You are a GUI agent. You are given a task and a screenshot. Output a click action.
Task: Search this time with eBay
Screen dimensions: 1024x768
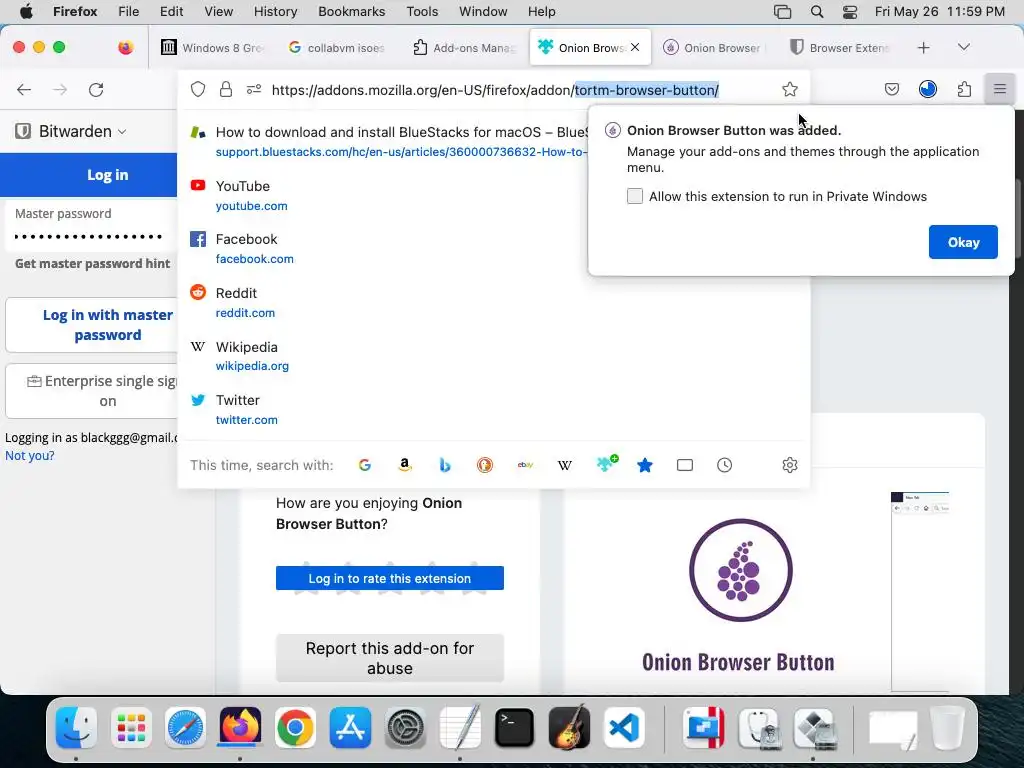coord(525,465)
